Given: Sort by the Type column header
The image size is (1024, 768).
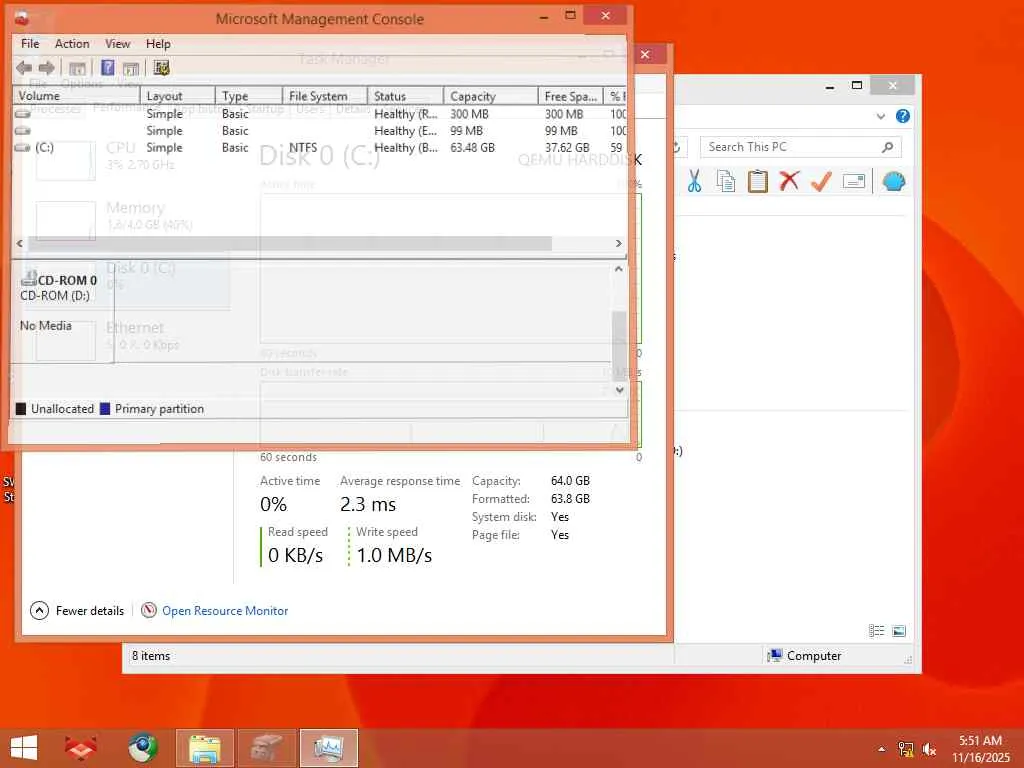Looking at the screenshot, I should point(249,96).
